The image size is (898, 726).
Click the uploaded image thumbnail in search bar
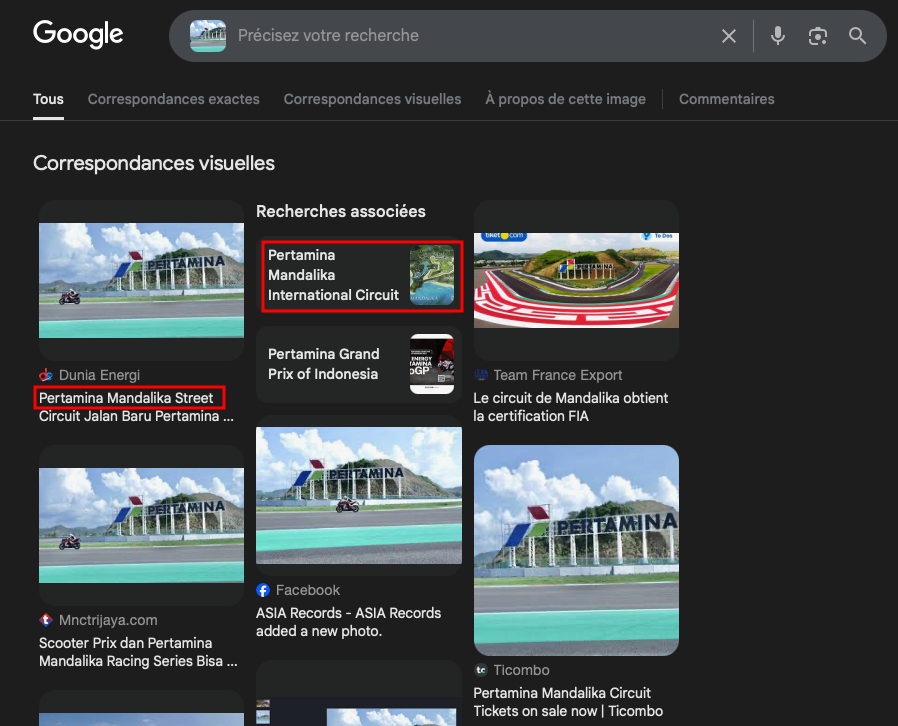[208, 36]
